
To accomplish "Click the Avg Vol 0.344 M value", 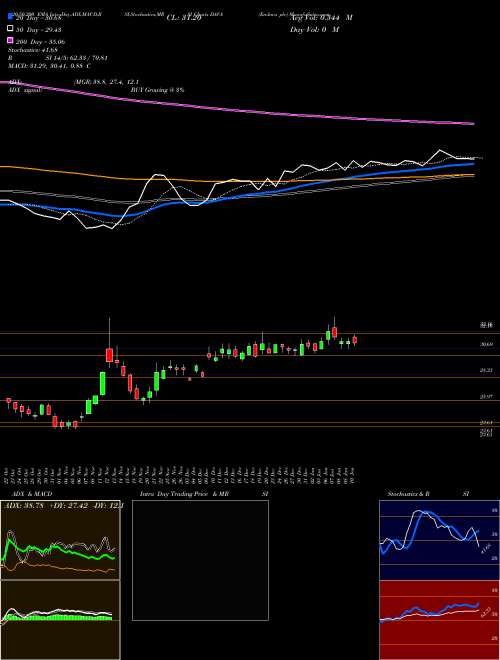I will (321, 18).
